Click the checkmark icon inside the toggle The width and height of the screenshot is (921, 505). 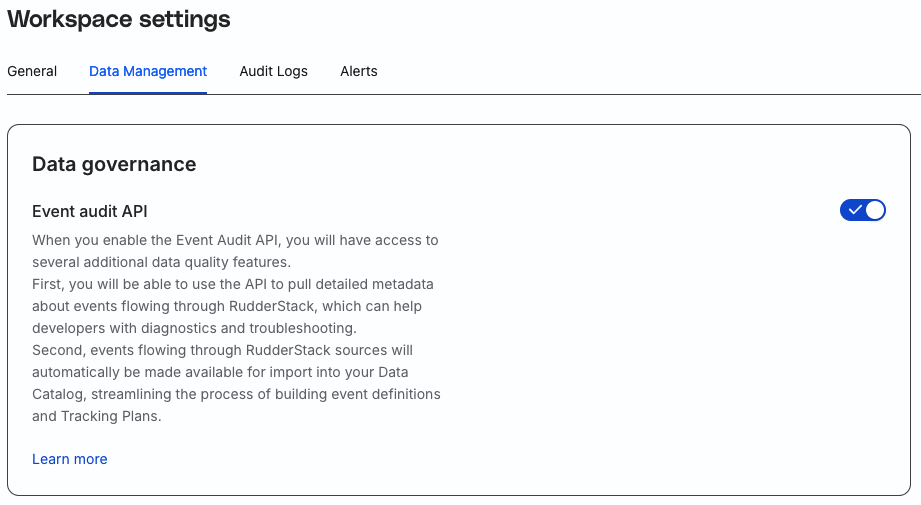pos(855,210)
